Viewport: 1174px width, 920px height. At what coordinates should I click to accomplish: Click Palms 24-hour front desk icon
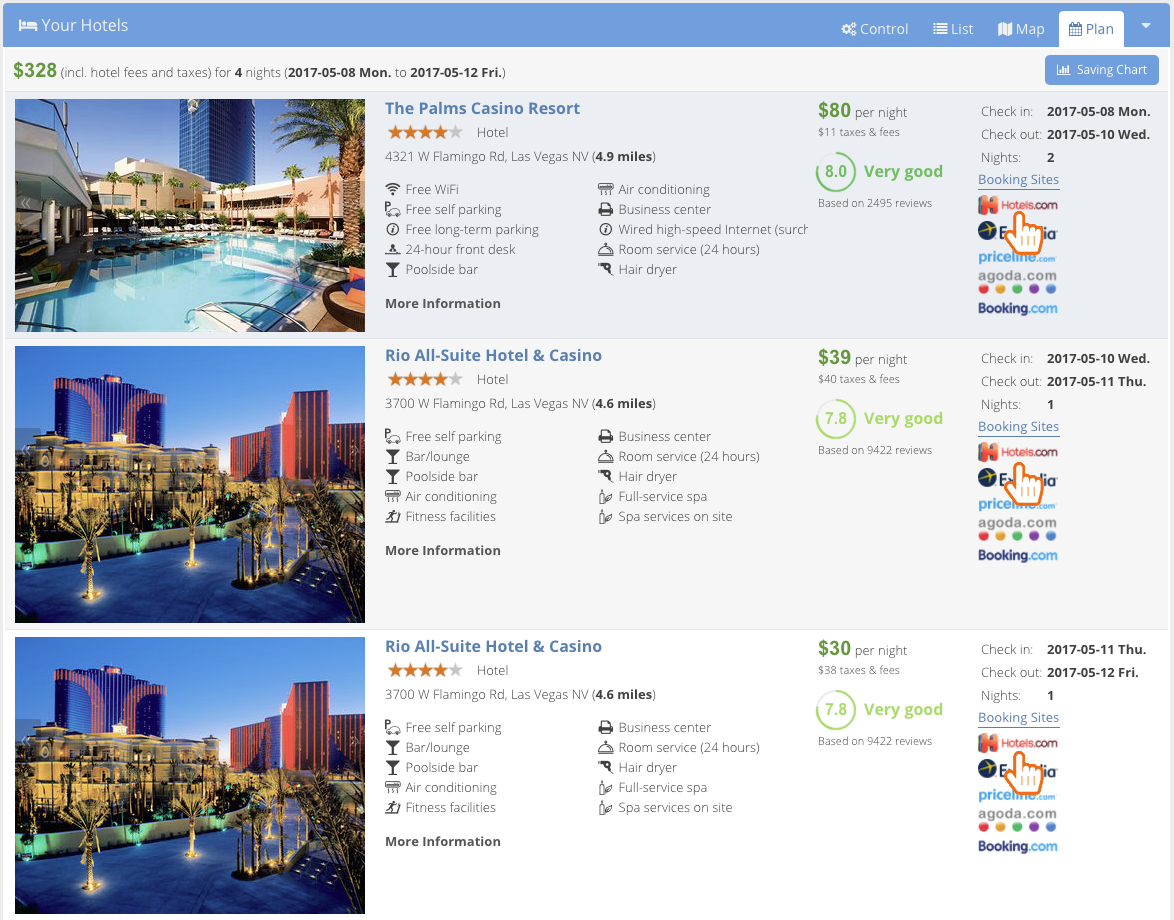click(392, 249)
